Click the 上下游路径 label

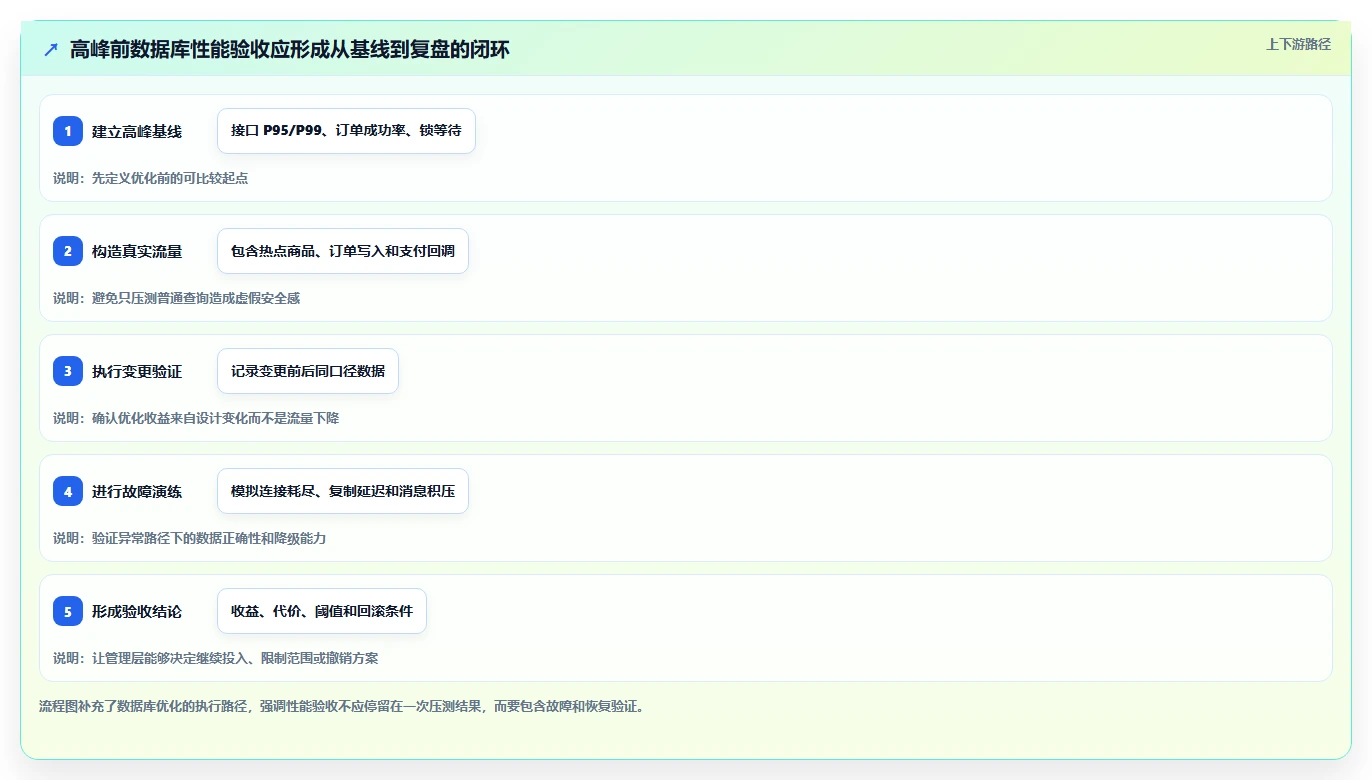[1298, 44]
